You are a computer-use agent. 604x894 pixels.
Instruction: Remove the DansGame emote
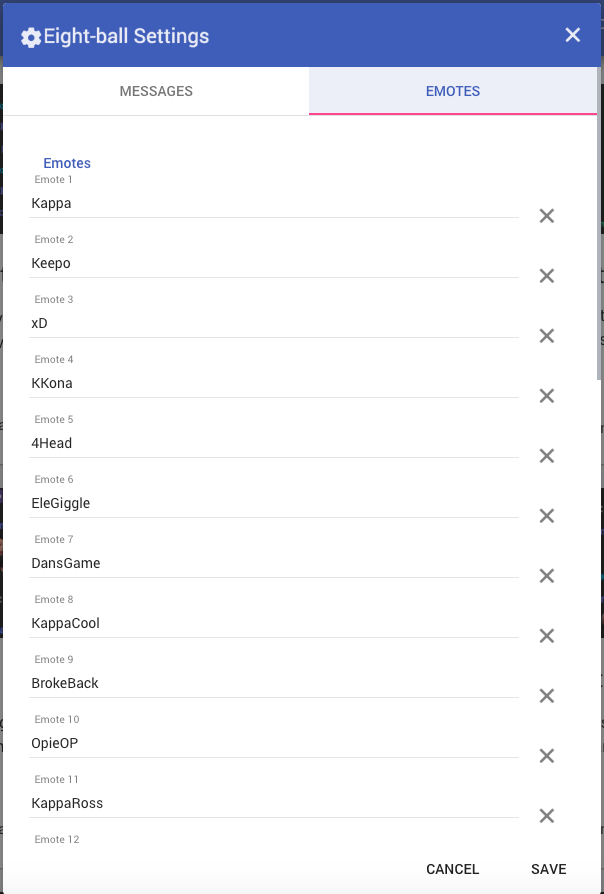(x=546, y=576)
